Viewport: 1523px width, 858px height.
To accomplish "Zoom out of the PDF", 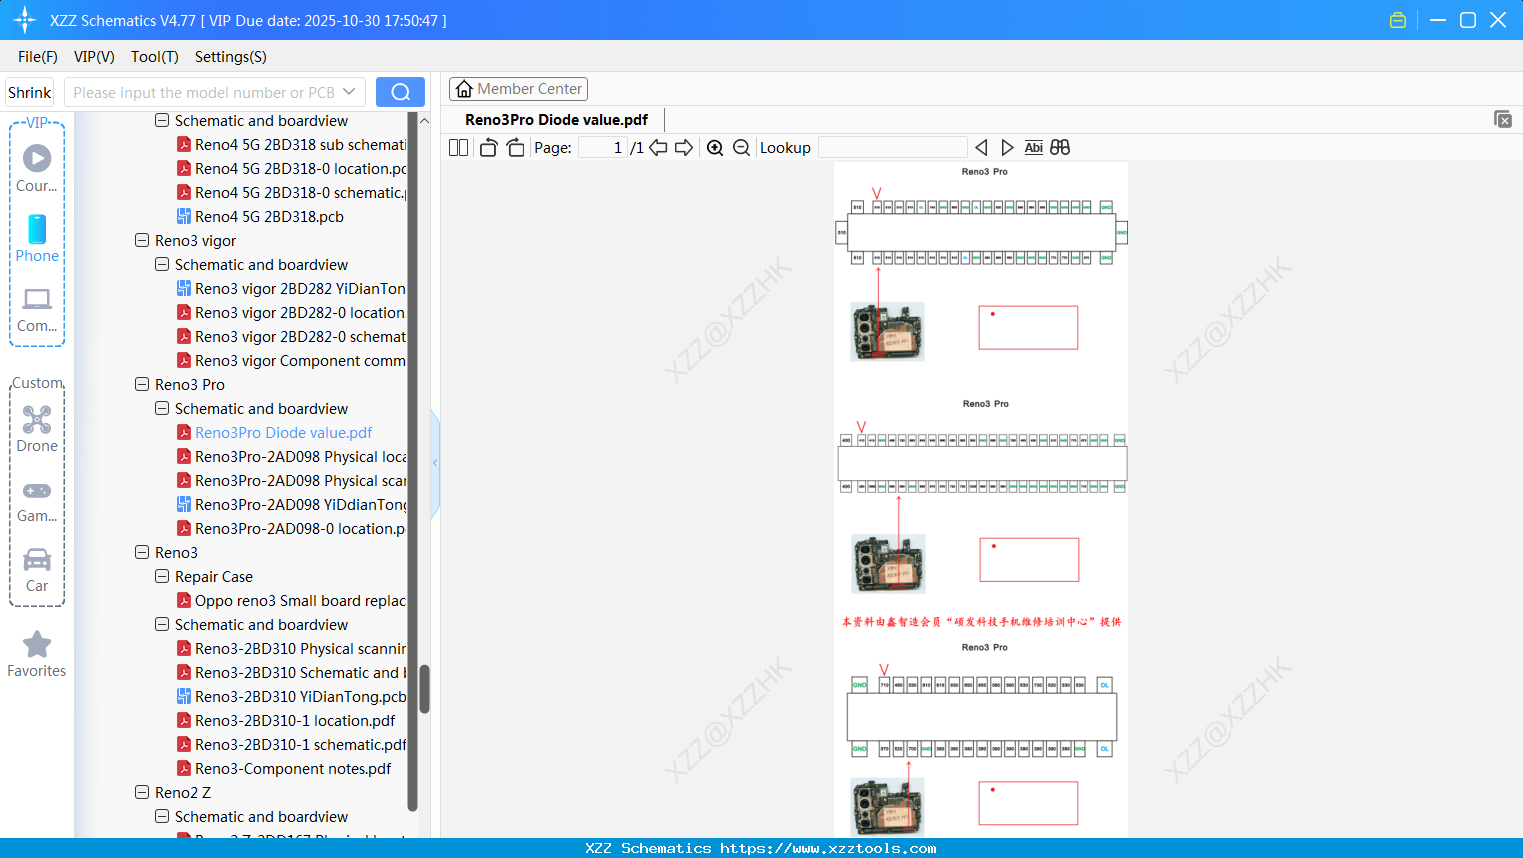I will pos(741,147).
